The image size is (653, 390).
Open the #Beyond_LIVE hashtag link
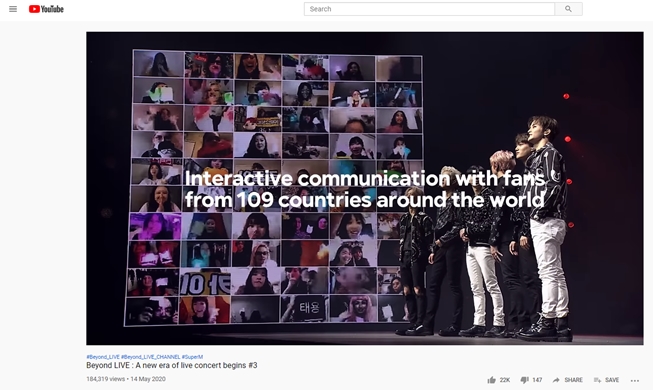click(103, 357)
